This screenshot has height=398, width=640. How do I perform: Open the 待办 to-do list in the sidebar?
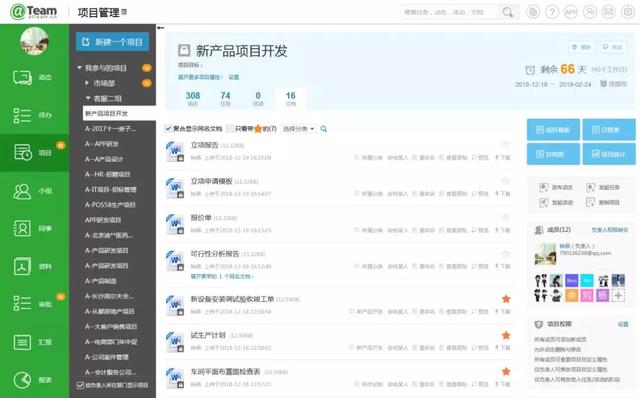34,115
